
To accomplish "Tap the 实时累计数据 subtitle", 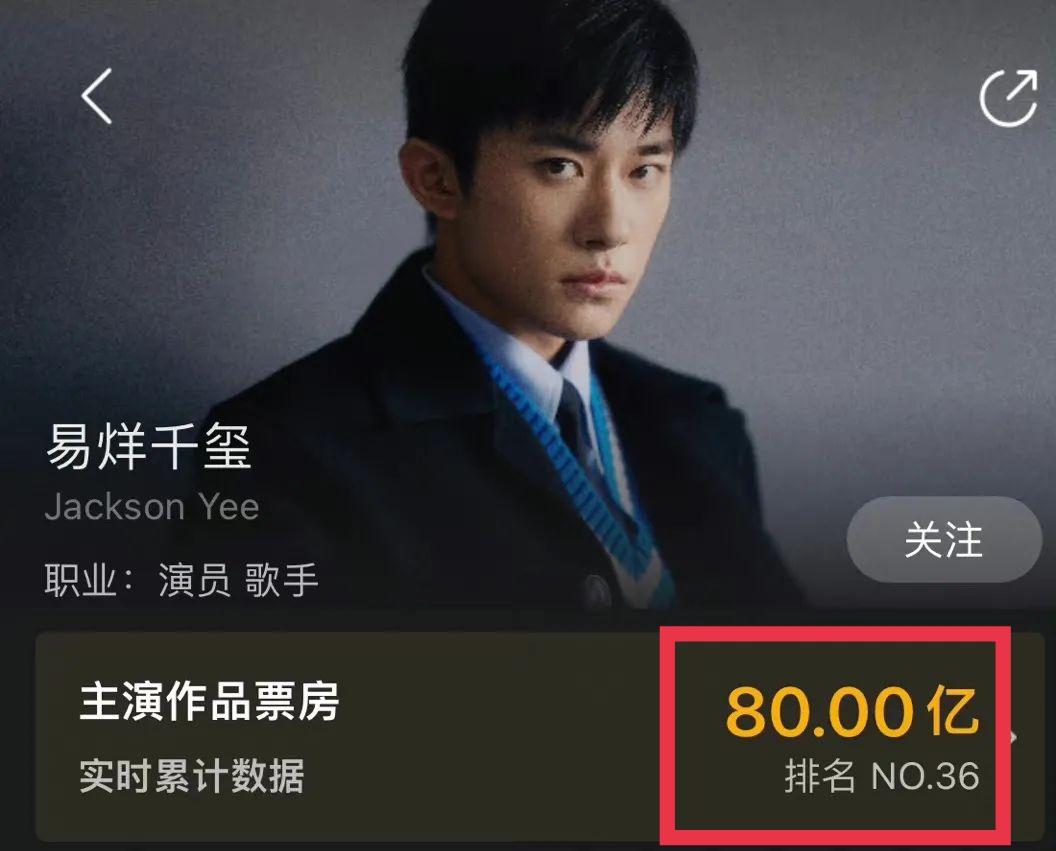I will coord(192,776).
